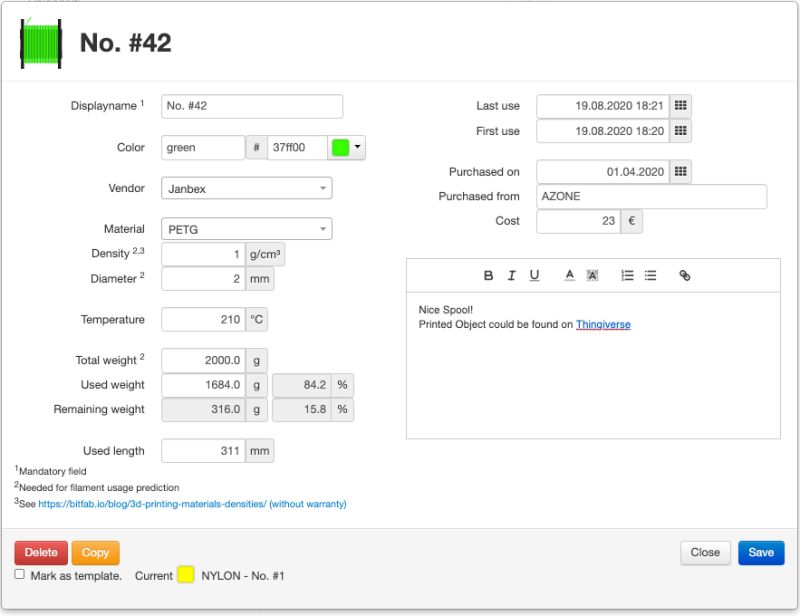Set the text background highlight color
The image size is (800, 616).
[x=592, y=276]
